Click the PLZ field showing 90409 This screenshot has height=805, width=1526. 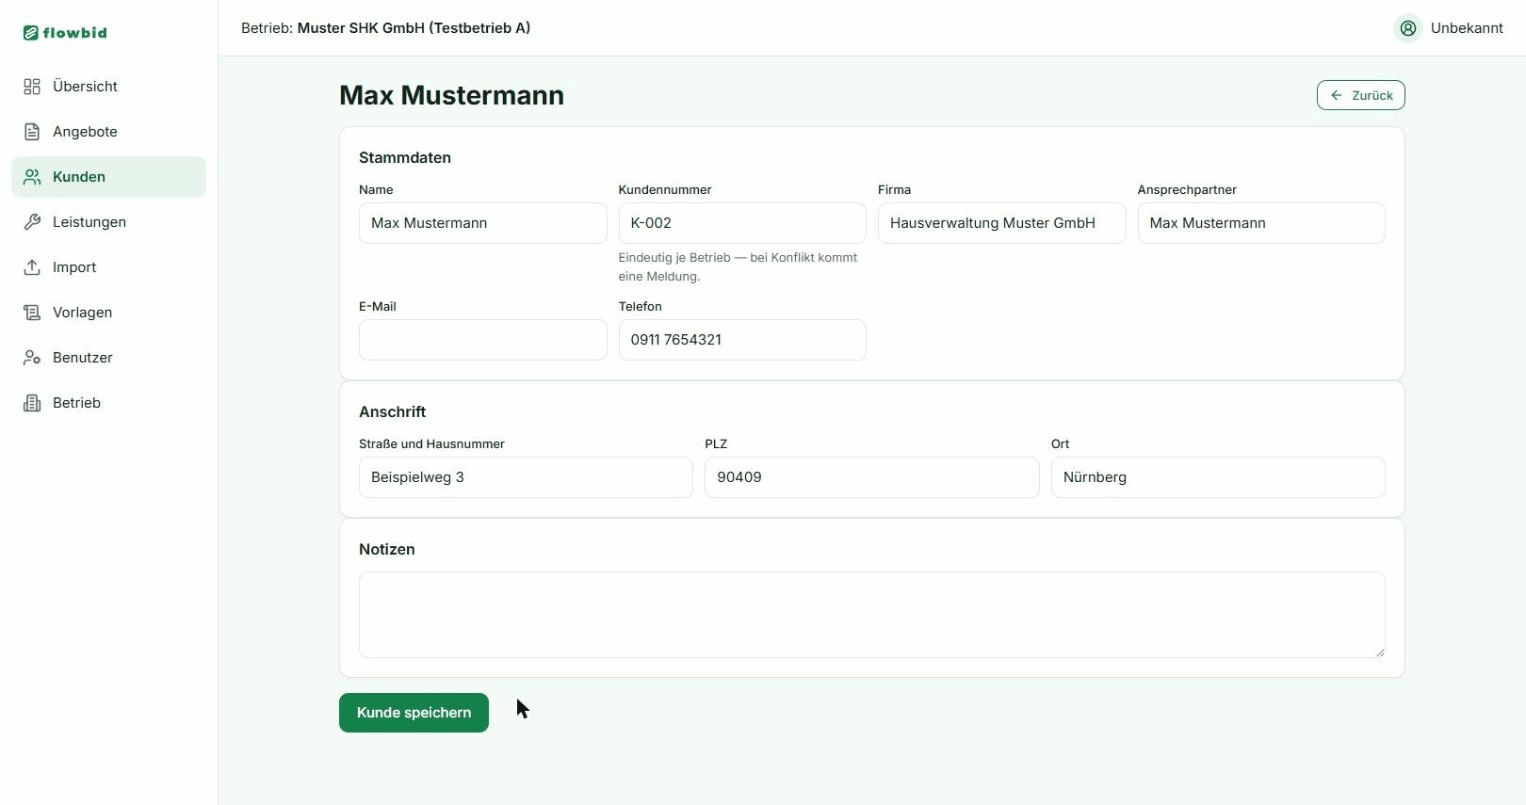[x=872, y=477]
